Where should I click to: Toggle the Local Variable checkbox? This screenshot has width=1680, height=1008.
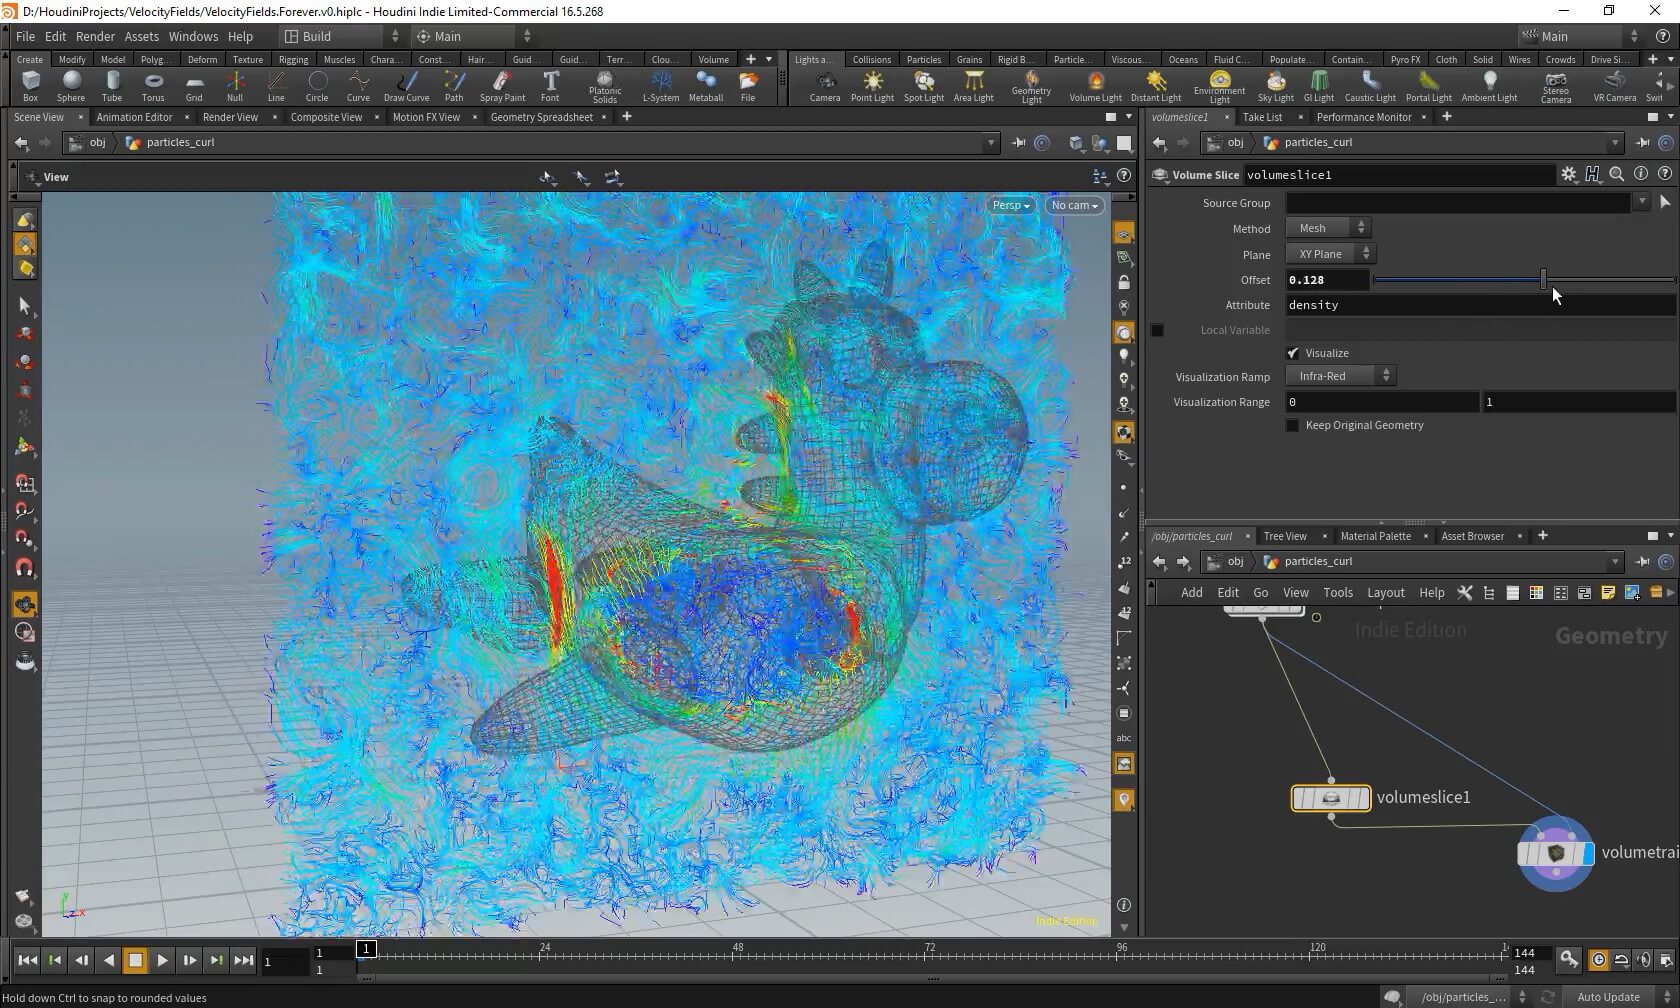(x=1157, y=330)
